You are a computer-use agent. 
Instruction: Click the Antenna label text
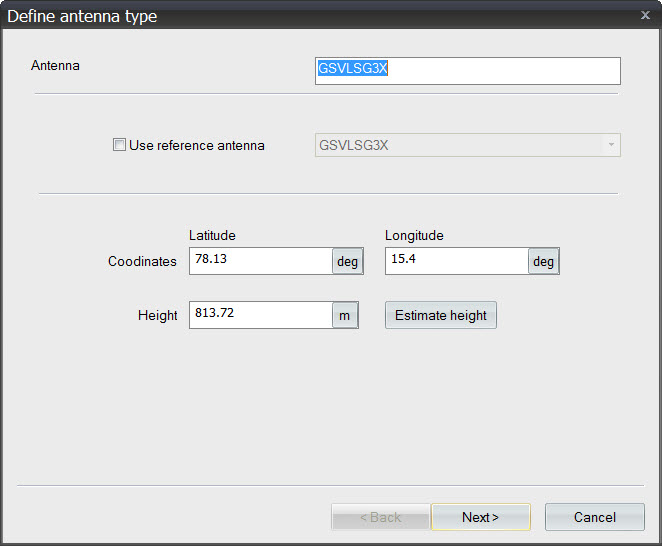(55, 66)
